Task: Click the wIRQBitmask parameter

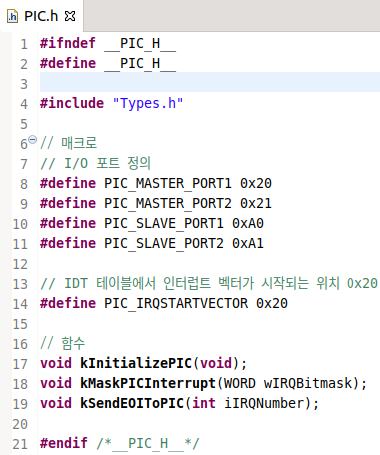Action: tap(308, 383)
